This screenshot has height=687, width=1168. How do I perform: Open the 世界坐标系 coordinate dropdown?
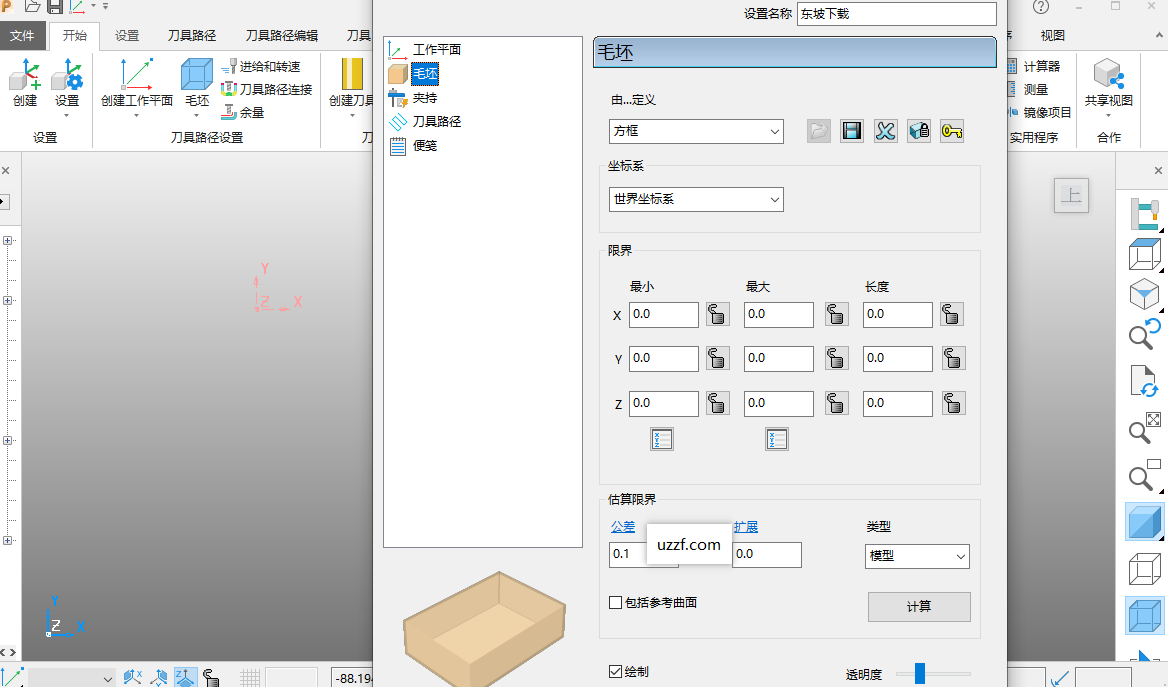tap(696, 199)
